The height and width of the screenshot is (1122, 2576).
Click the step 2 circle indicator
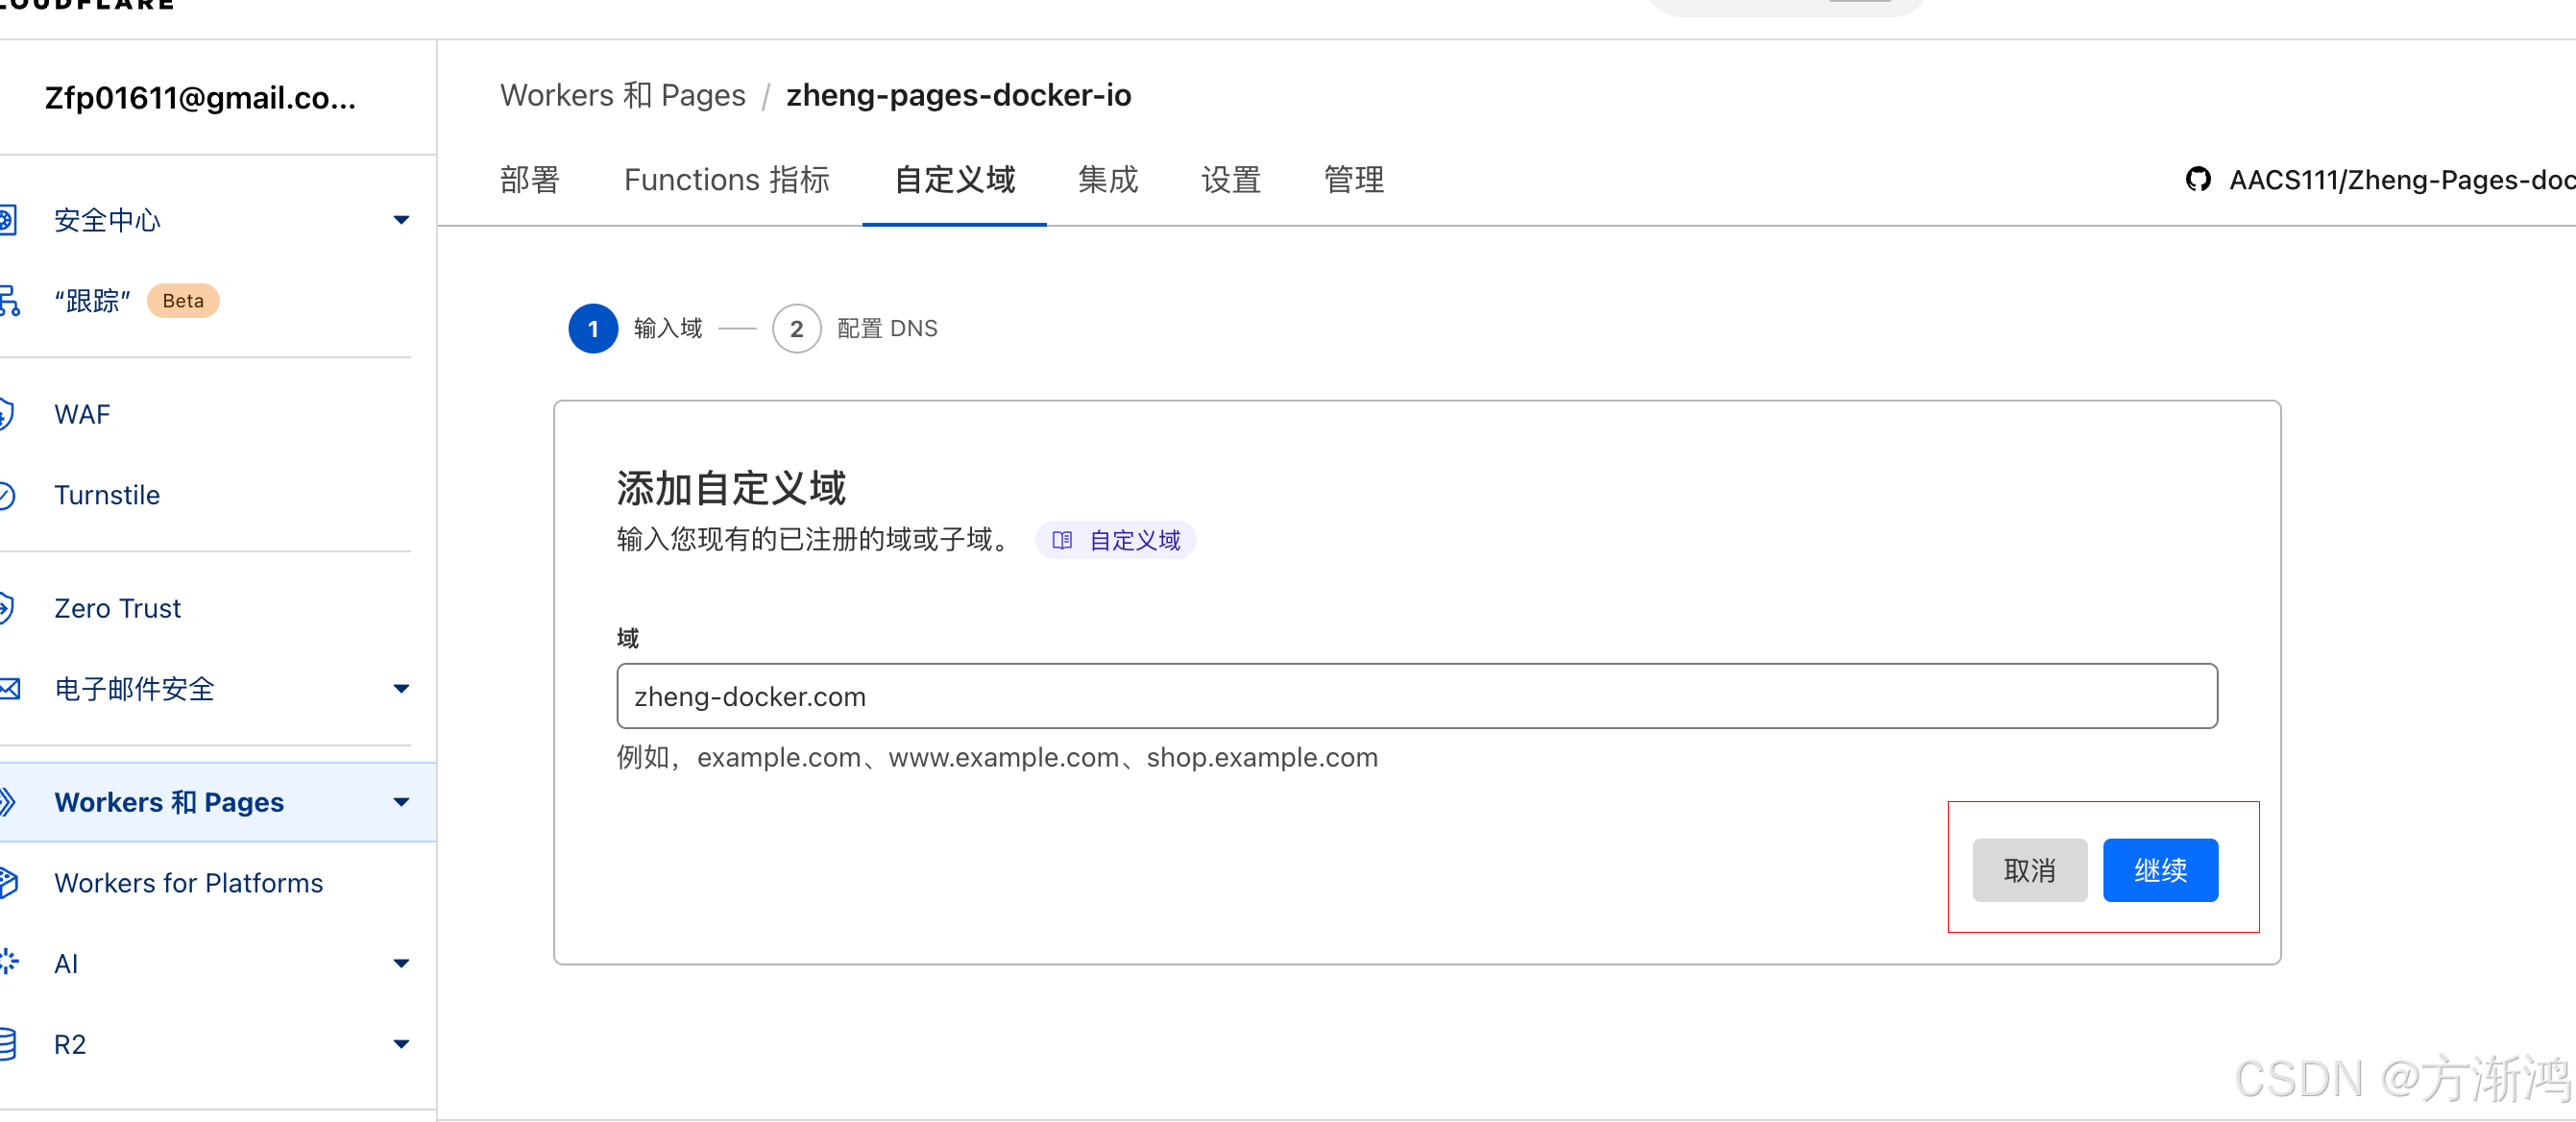pos(796,329)
